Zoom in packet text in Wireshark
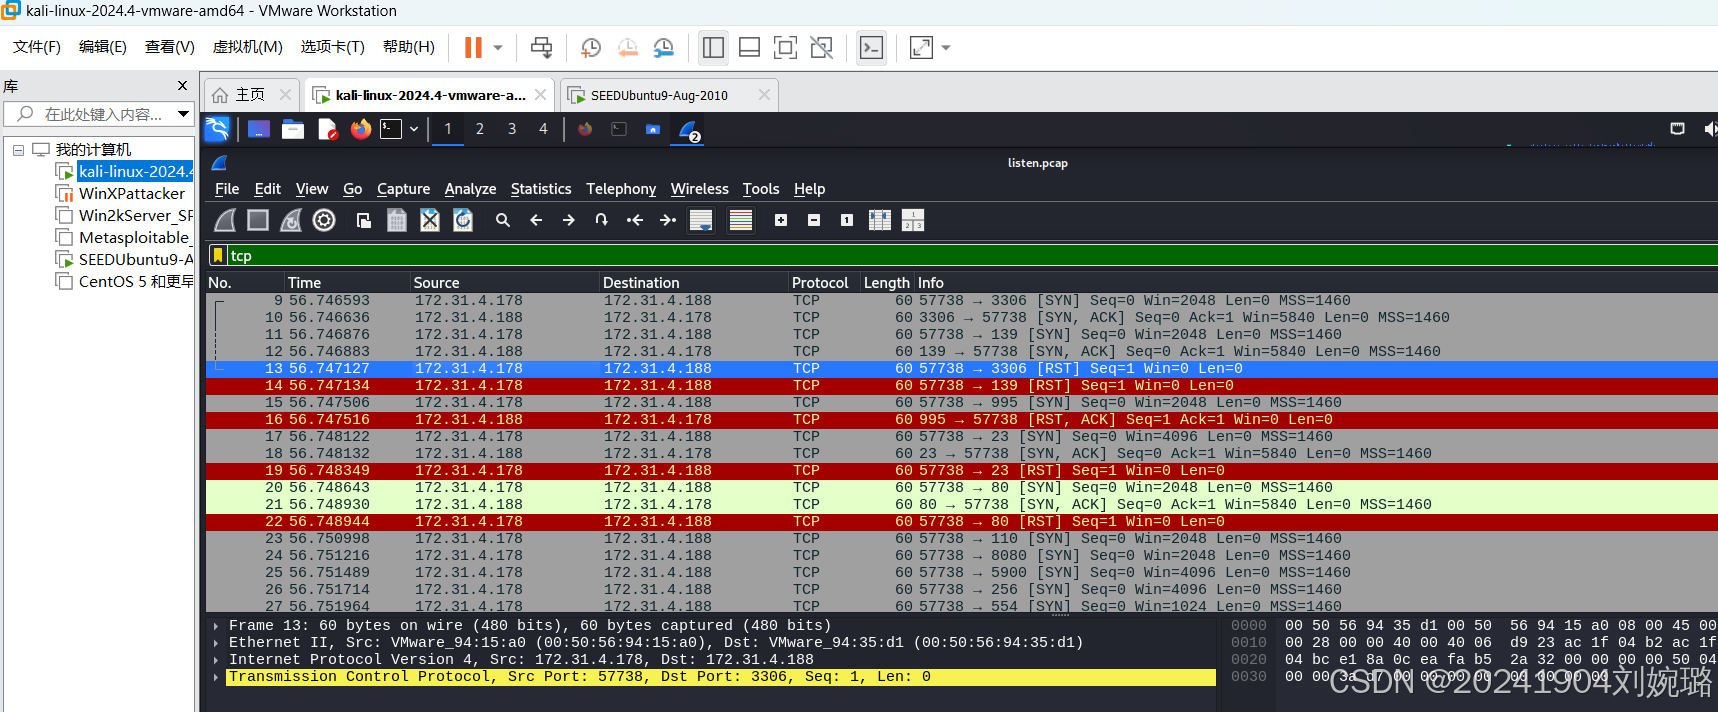 [781, 220]
